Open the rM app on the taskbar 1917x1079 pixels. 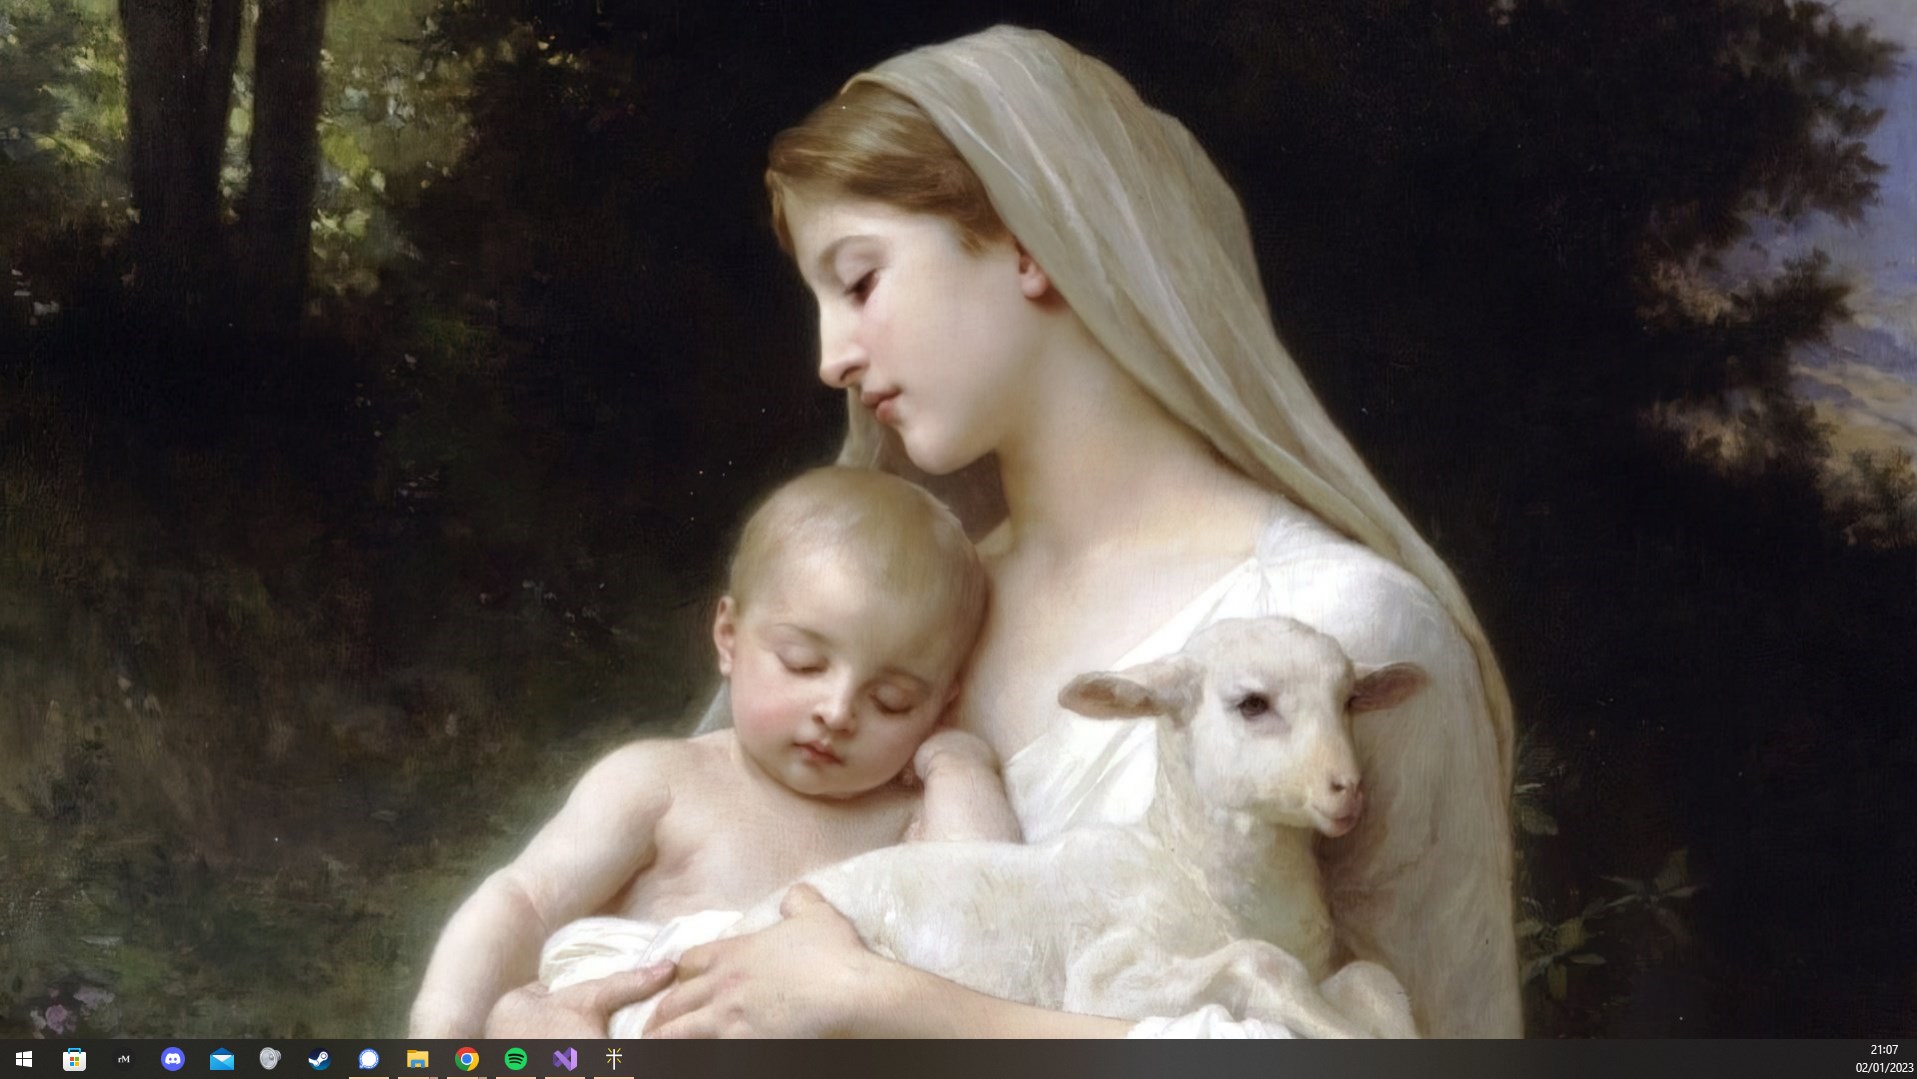(x=123, y=1059)
